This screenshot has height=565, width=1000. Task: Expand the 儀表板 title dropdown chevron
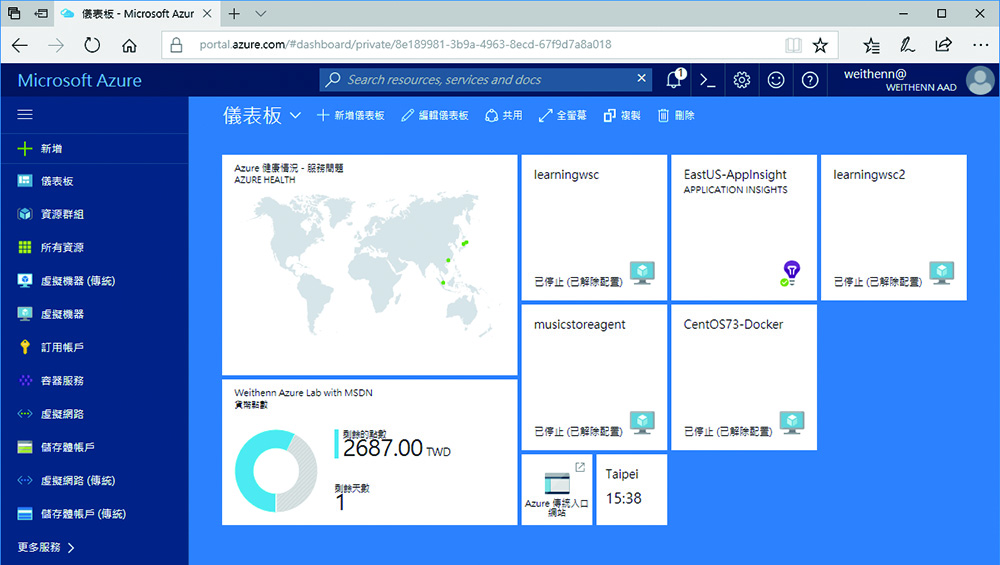coord(295,115)
